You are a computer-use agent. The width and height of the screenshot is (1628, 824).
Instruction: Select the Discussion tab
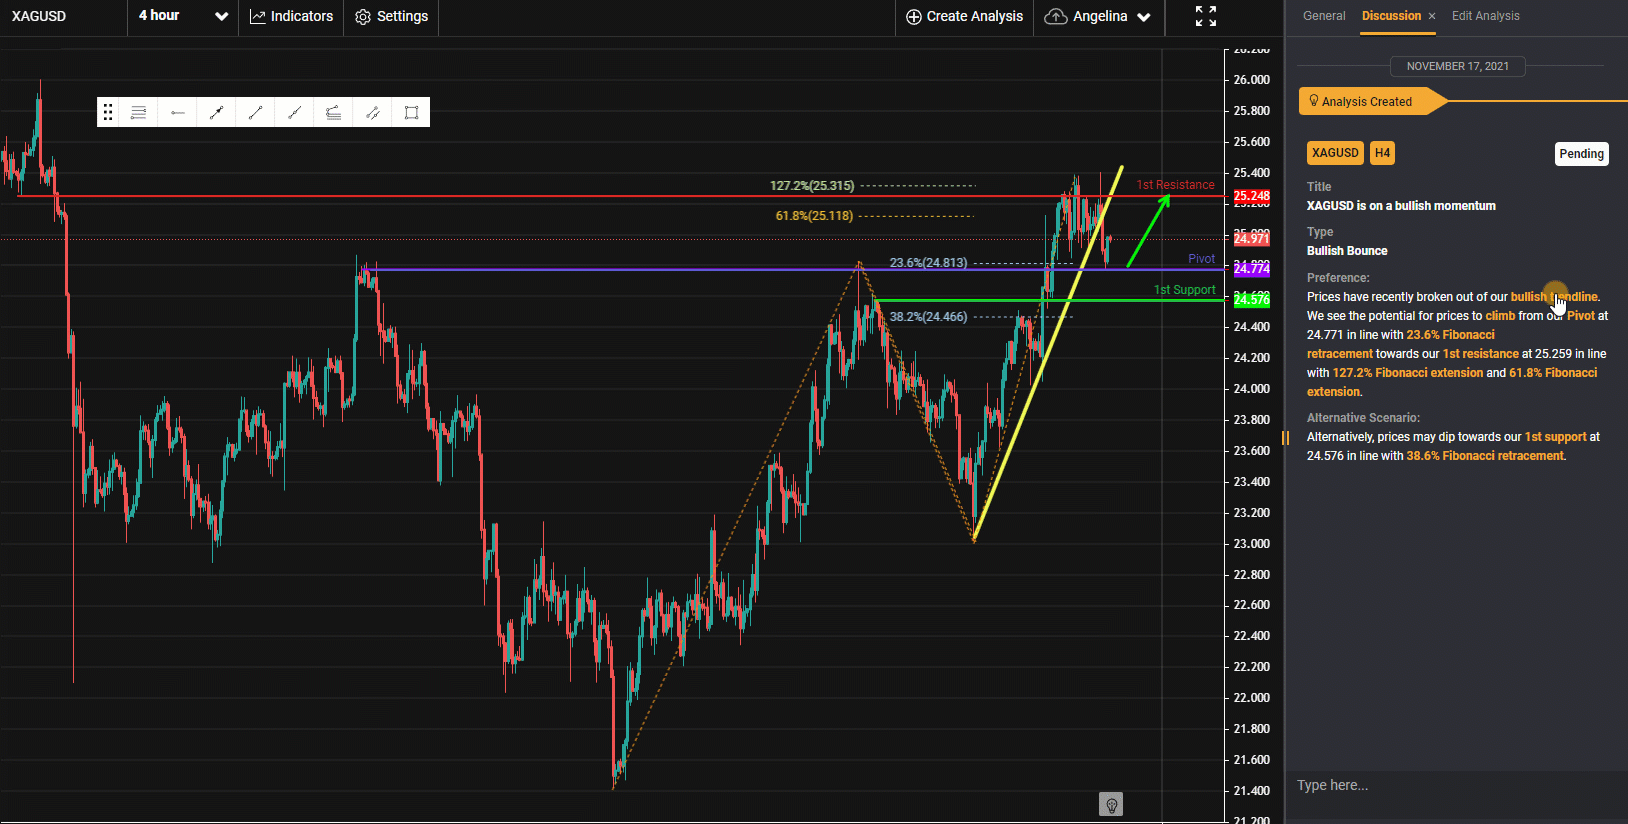point(1391,16)
